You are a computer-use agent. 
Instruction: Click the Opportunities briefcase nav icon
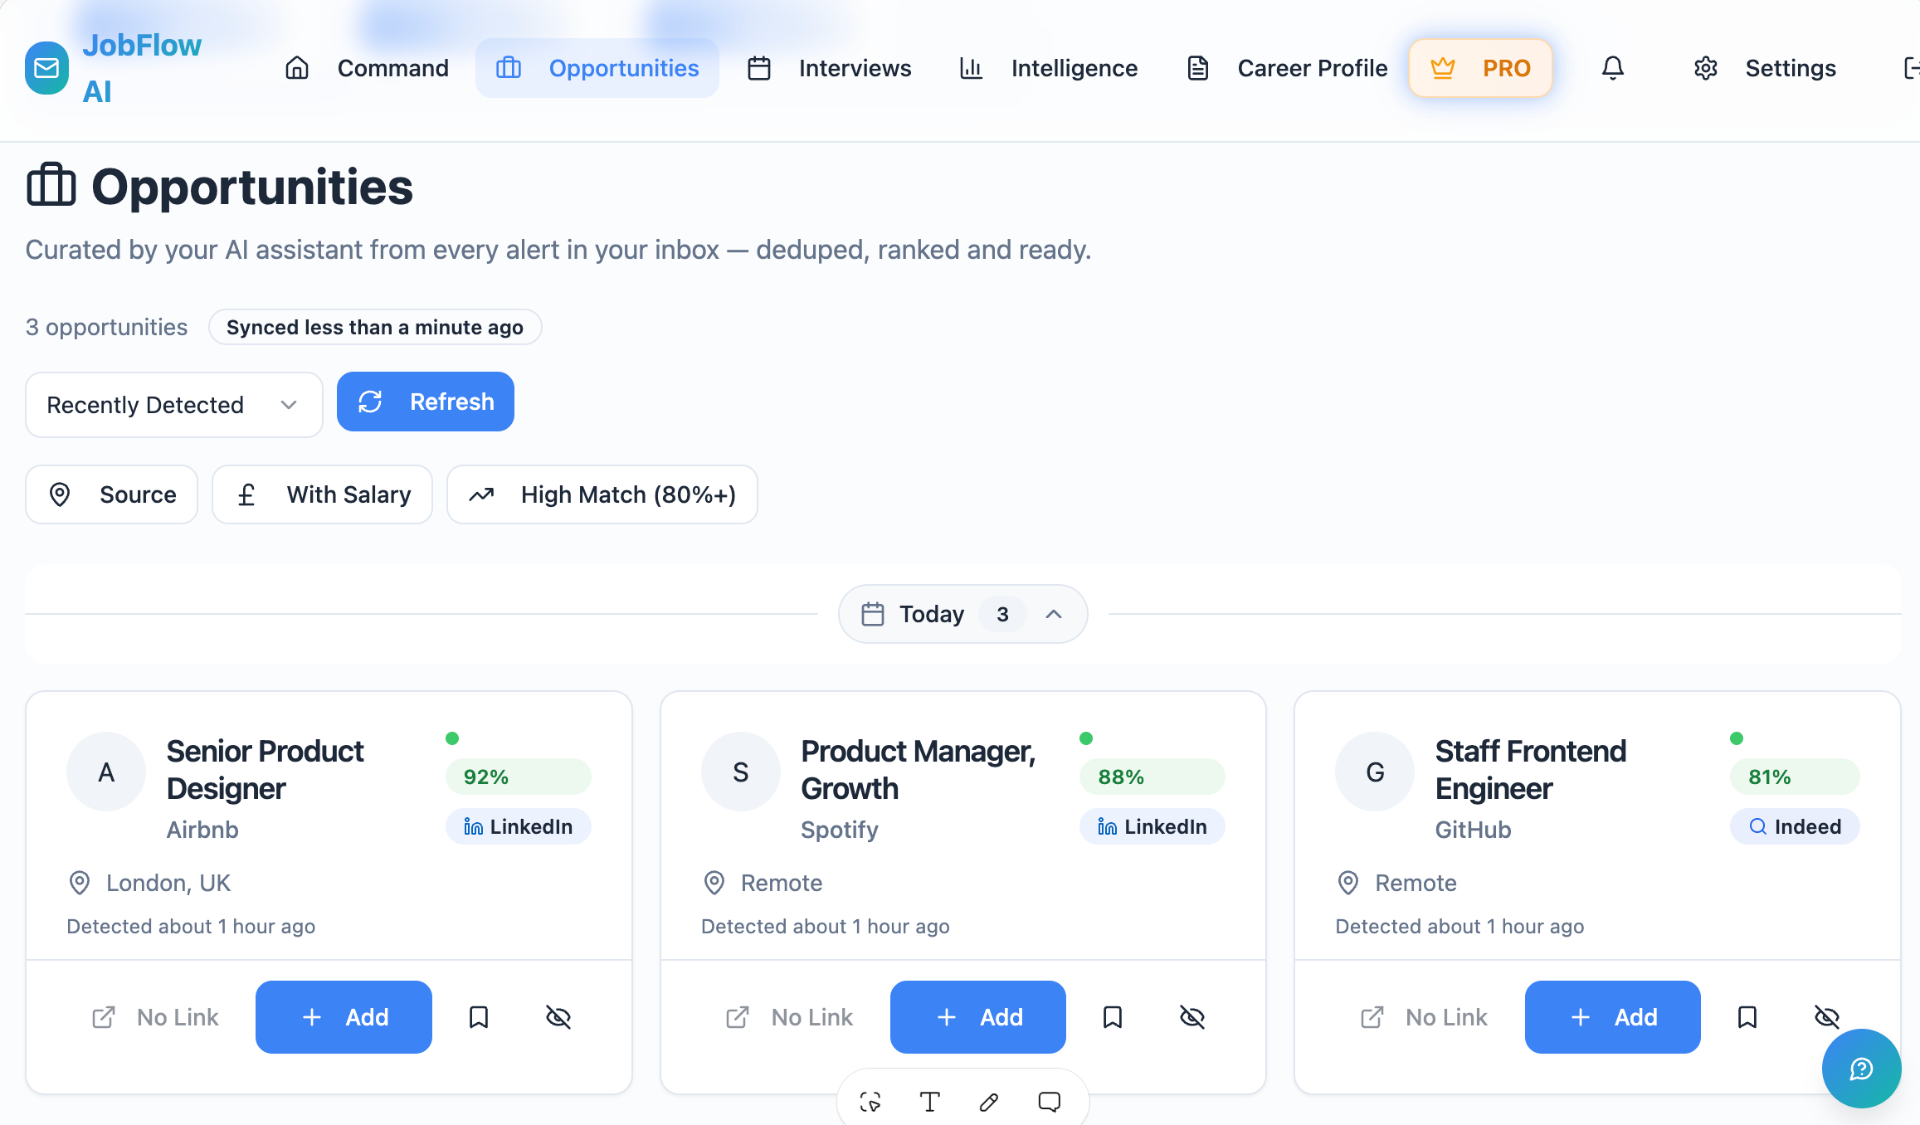(x=509, y=68)
